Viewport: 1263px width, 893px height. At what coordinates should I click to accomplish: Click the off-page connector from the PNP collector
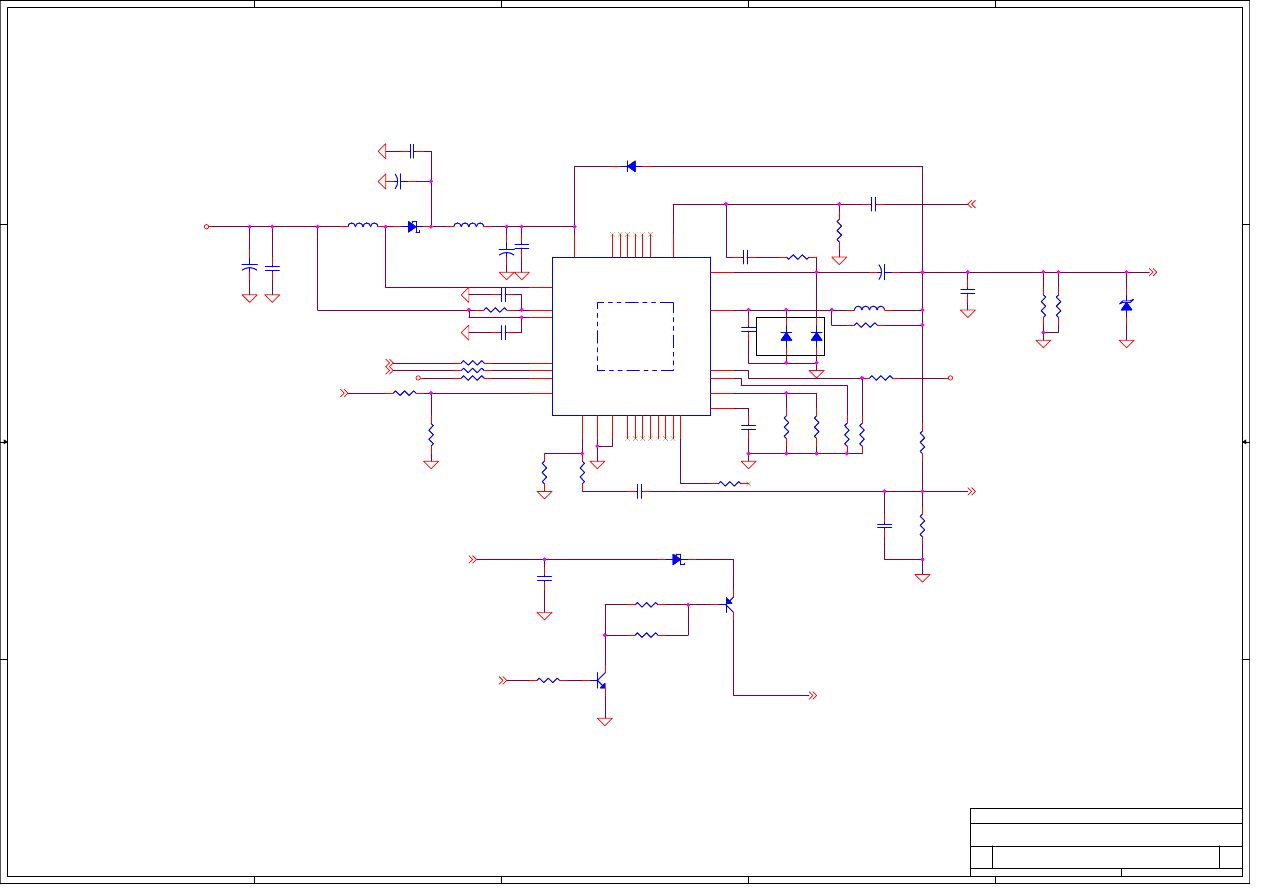pos(813,695)
